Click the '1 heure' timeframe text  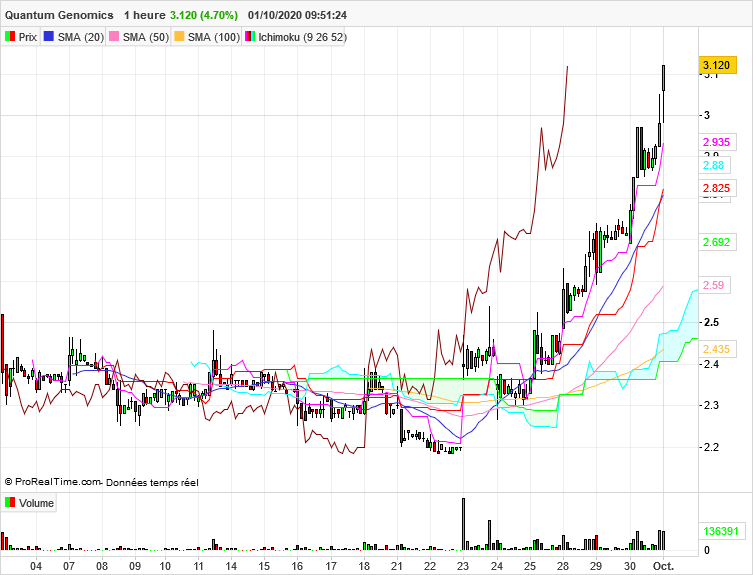tap(145, 15)
